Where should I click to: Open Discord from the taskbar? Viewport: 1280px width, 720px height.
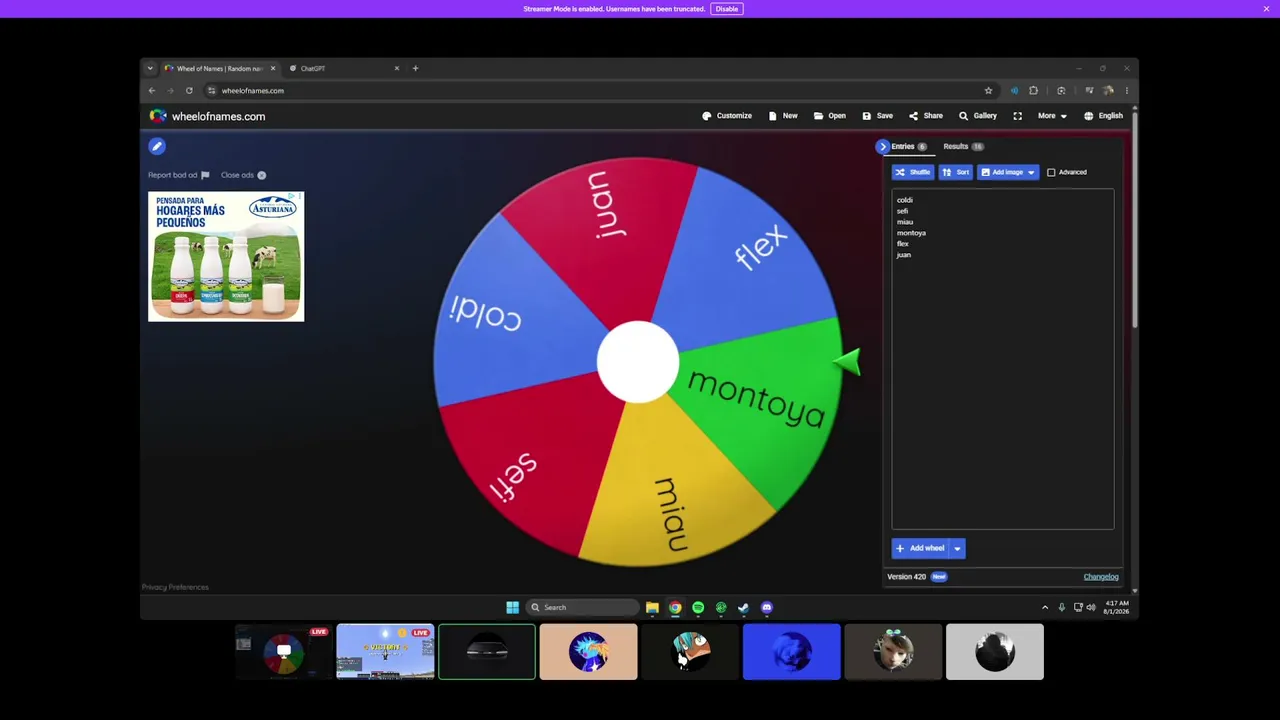pyautogui.click(x=766, y=607)
